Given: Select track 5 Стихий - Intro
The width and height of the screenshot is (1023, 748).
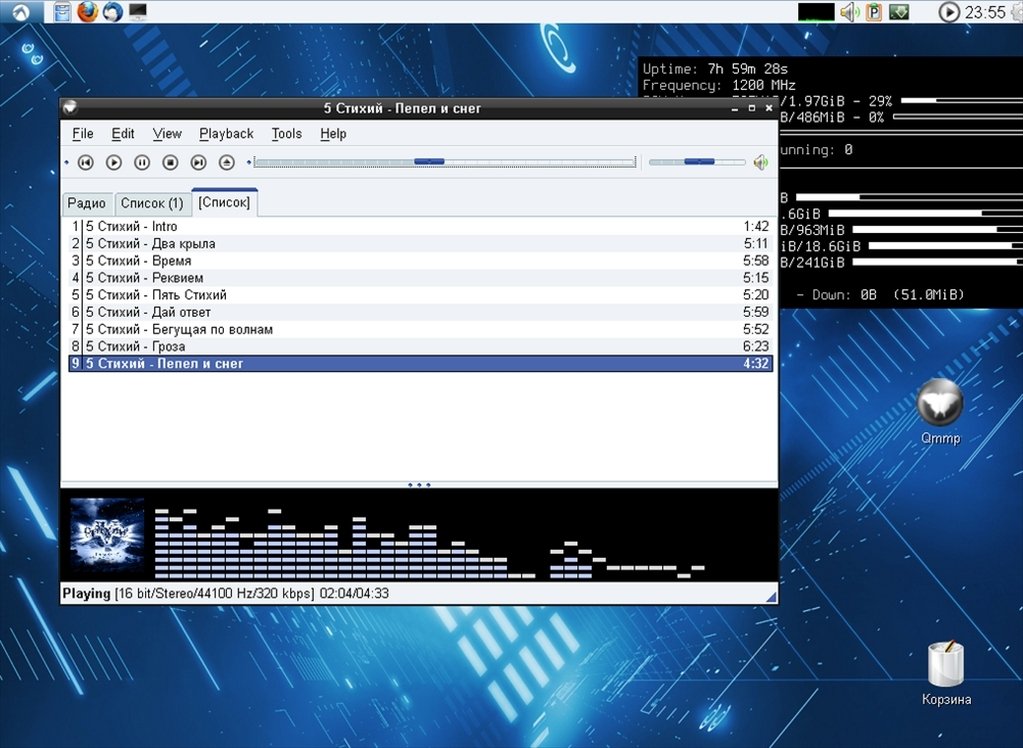Looking at the screenshot, I should pyautogui.click(x=421, y=226).
